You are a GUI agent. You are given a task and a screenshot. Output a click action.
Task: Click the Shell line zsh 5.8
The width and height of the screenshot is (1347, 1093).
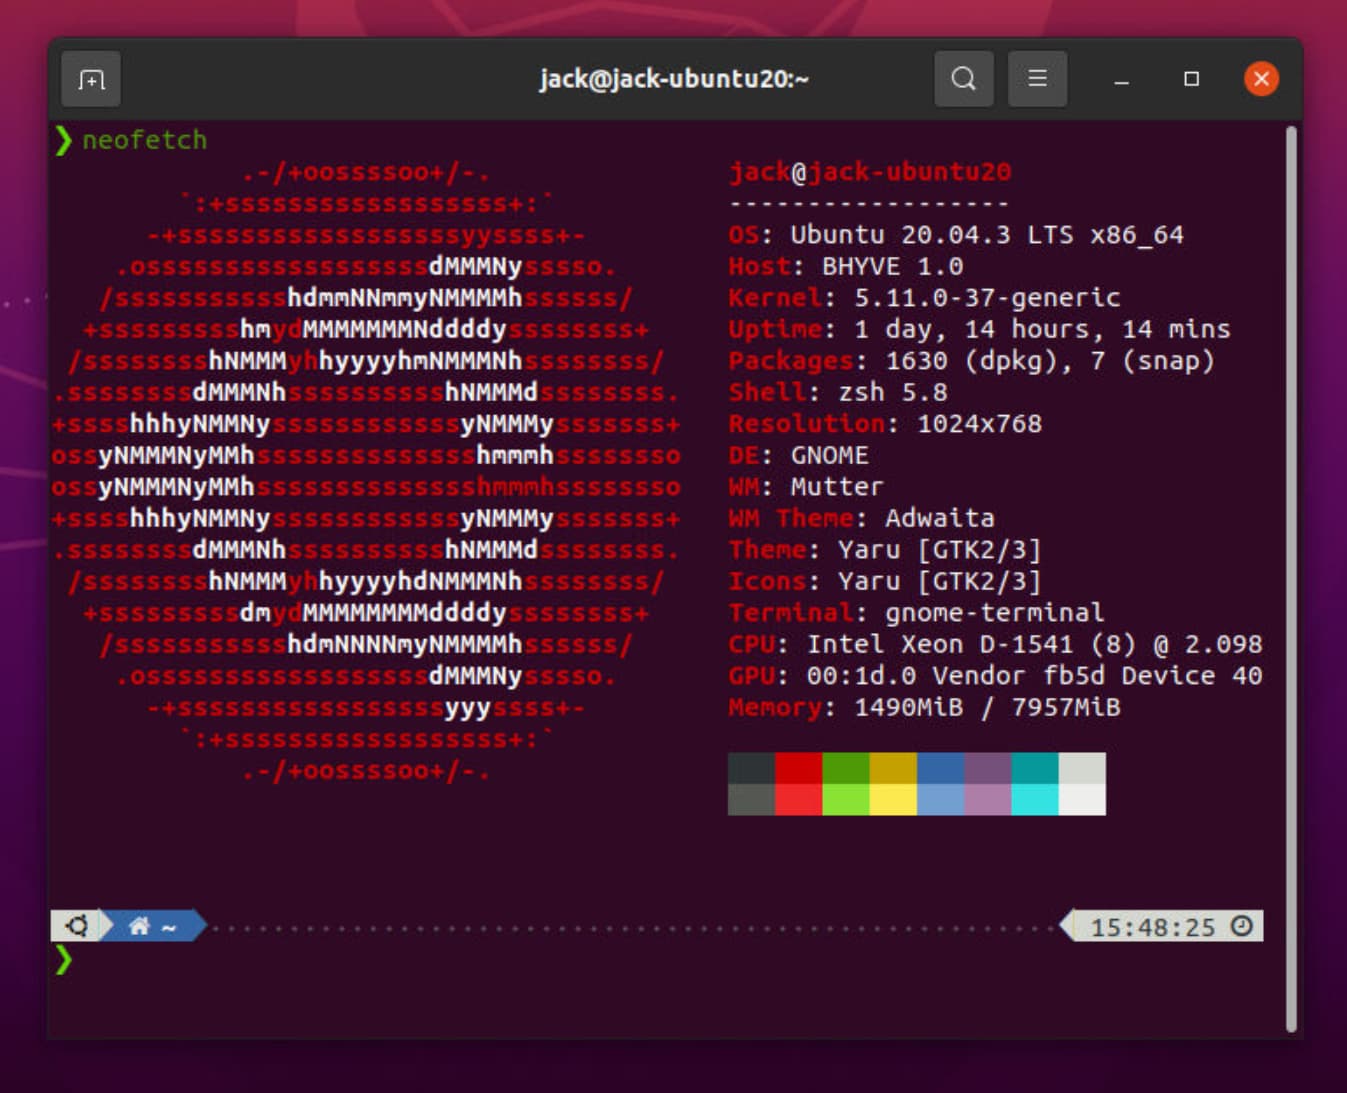coord(838,393)
